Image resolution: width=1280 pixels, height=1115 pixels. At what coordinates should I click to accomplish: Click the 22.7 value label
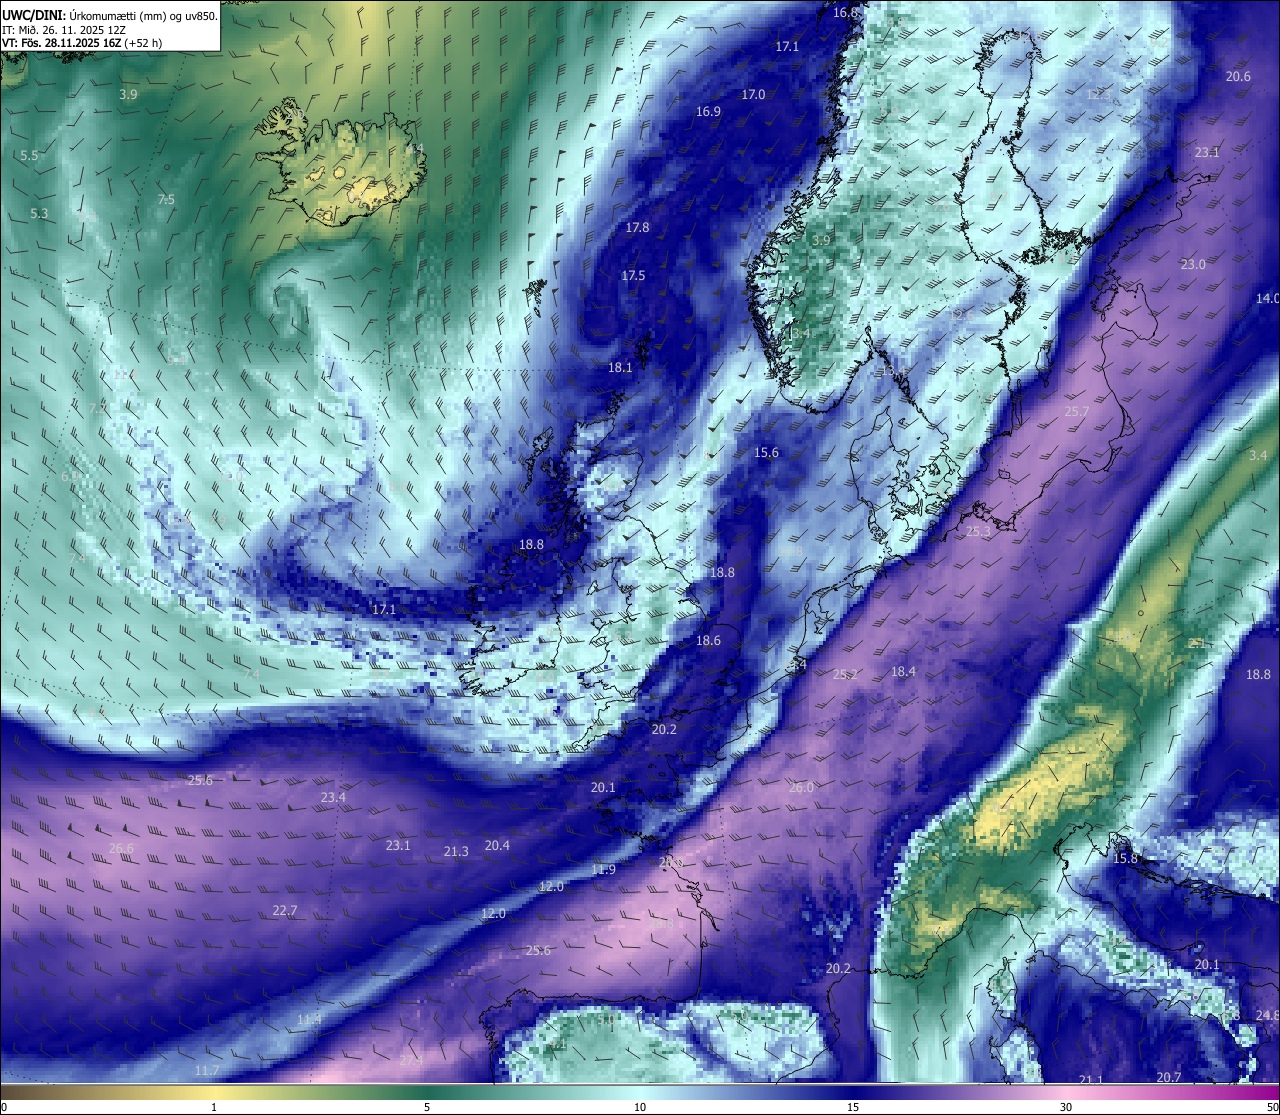pyautogui.click(x=285, y=911)
